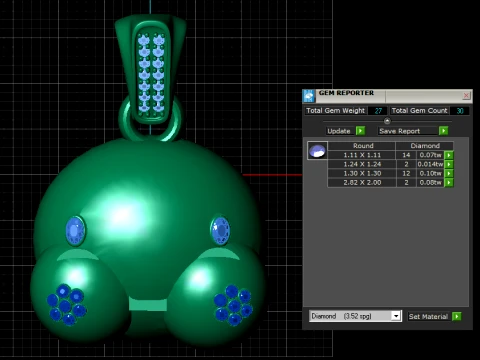Click the Total Gem Weight value field

click(x=378, y=111)
